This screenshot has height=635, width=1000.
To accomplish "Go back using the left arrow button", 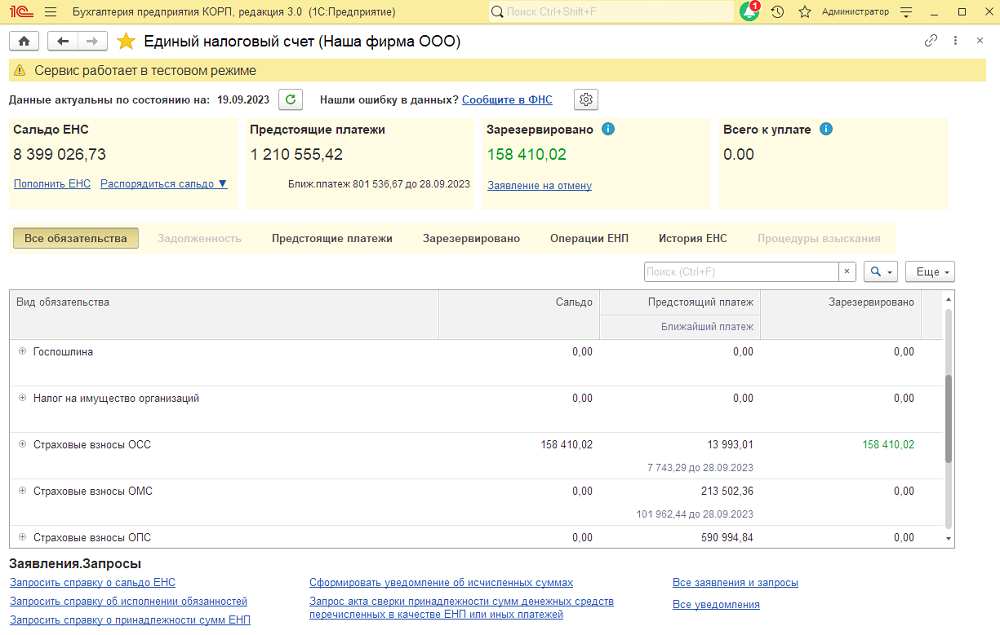I will click(x=64, y=42).
